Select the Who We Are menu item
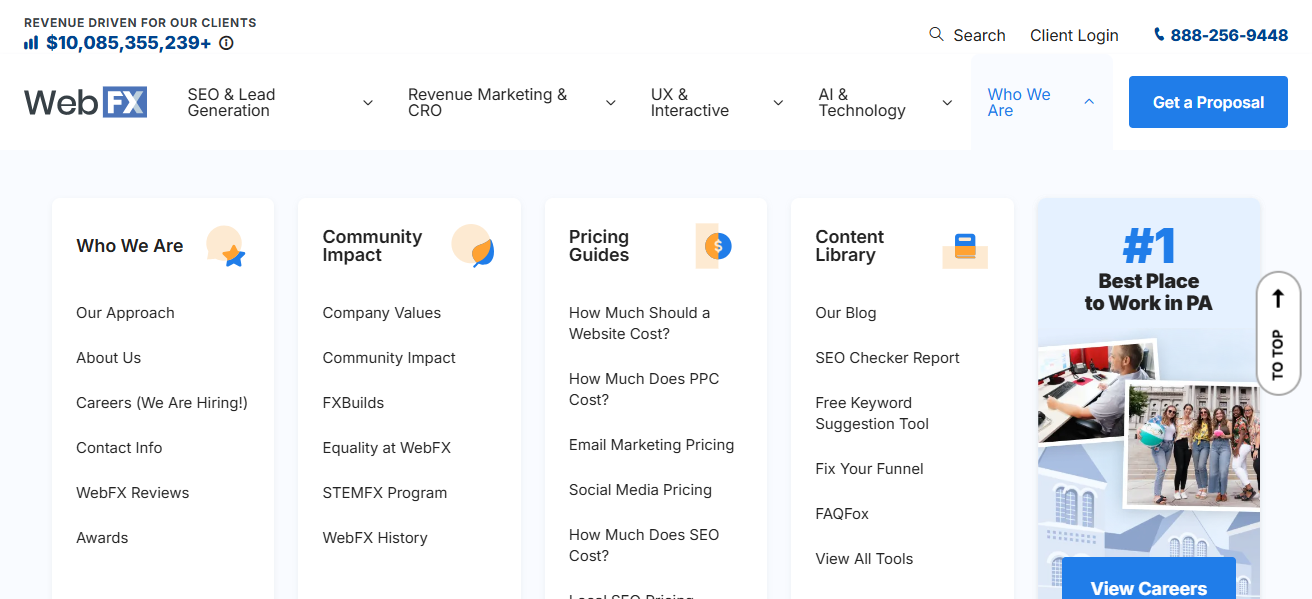The width and height of the screenshot is (1312, 599). pyautogui.click(x=1019, y=103)
